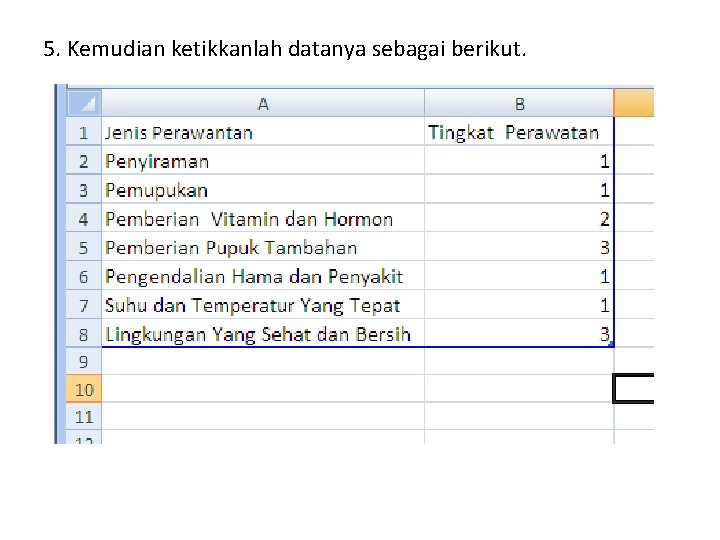Select row 3 header
Viewport: 720px width, 540px height.
pos(84,190)
